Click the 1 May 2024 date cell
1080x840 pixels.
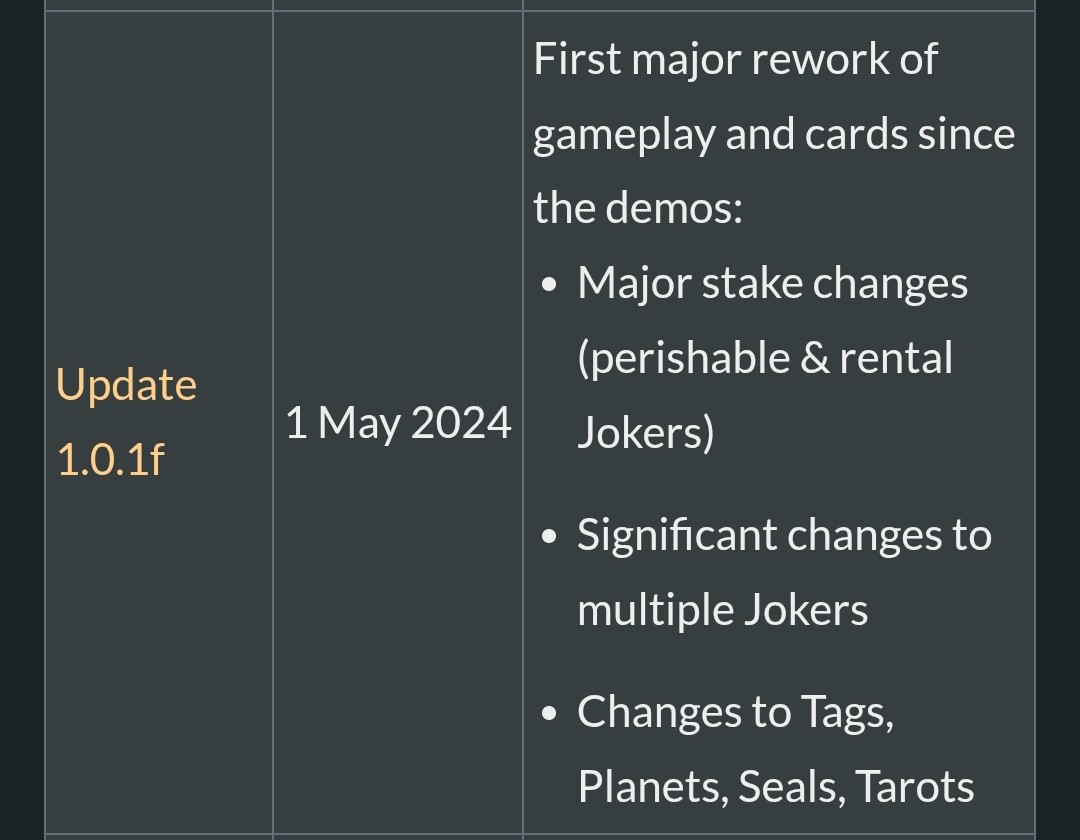(x=398, y=422)
